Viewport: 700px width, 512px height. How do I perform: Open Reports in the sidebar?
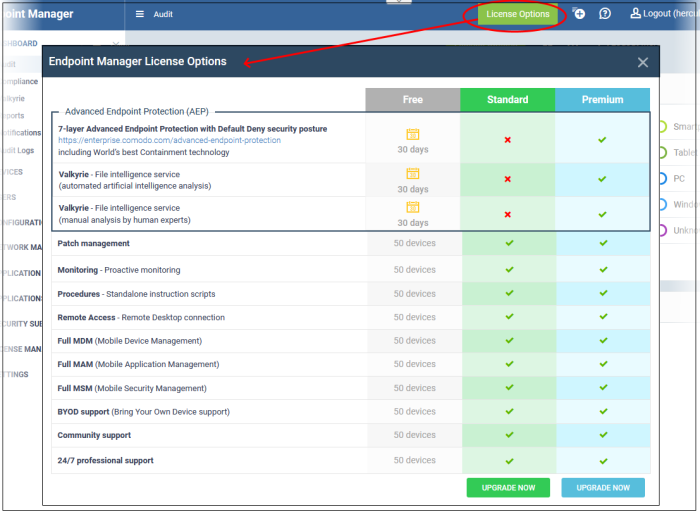click(x=13, y=116)
